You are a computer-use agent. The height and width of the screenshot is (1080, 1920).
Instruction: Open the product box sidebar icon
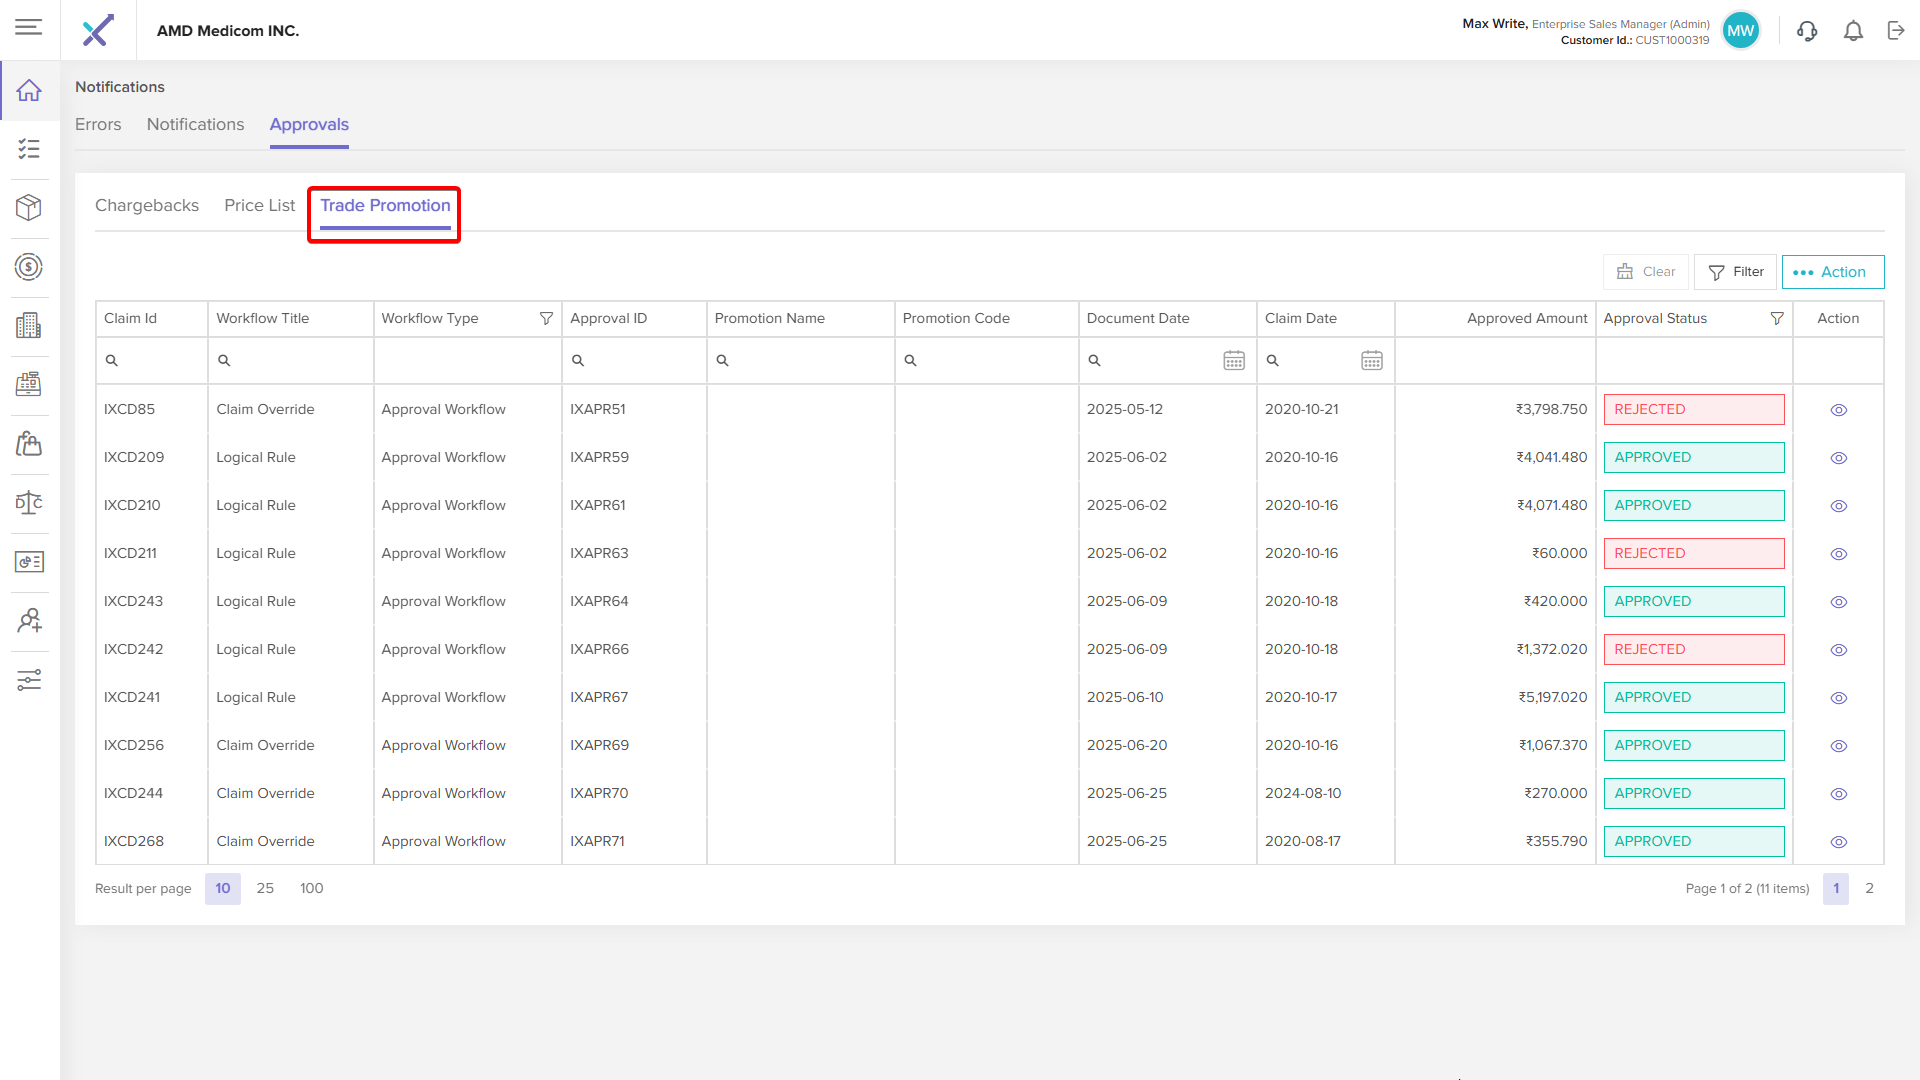(29, 207)
